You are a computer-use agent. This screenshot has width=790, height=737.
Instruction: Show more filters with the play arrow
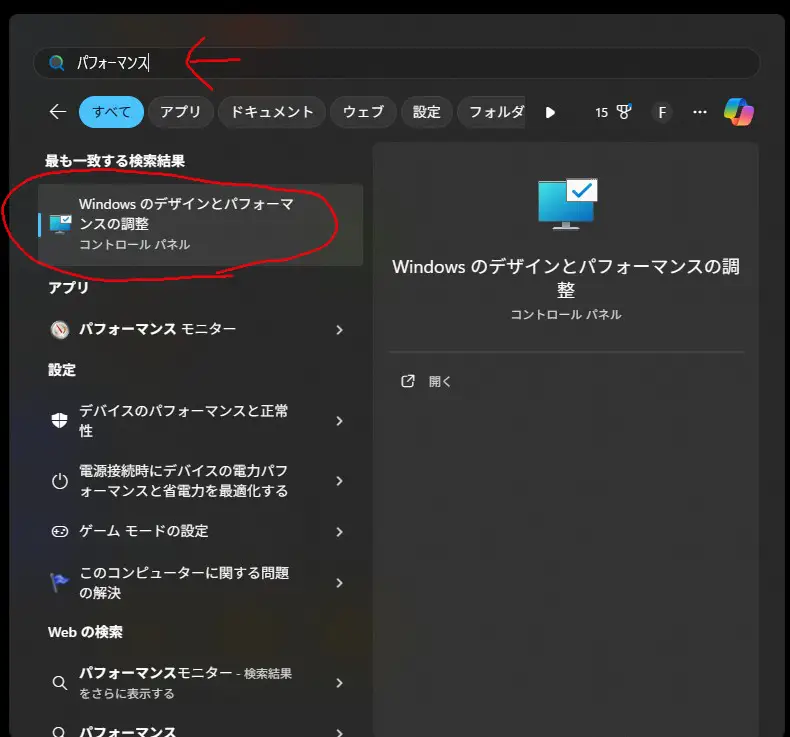[550, 112]
